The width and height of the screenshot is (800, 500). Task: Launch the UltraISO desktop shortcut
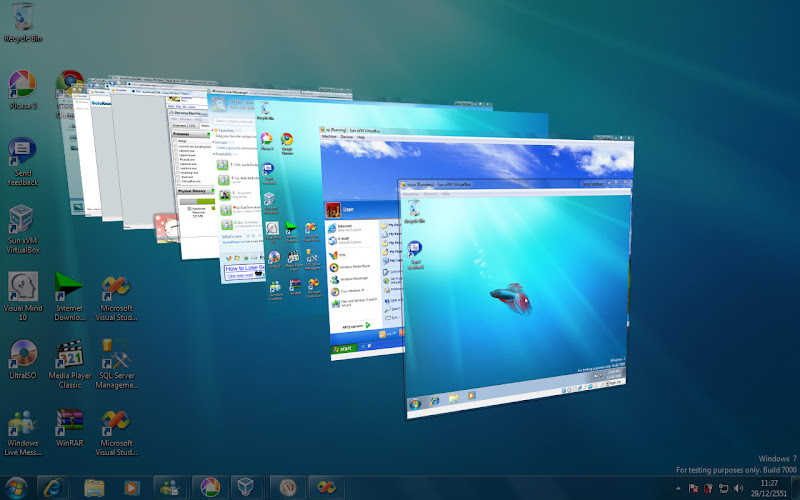(22, 360)
